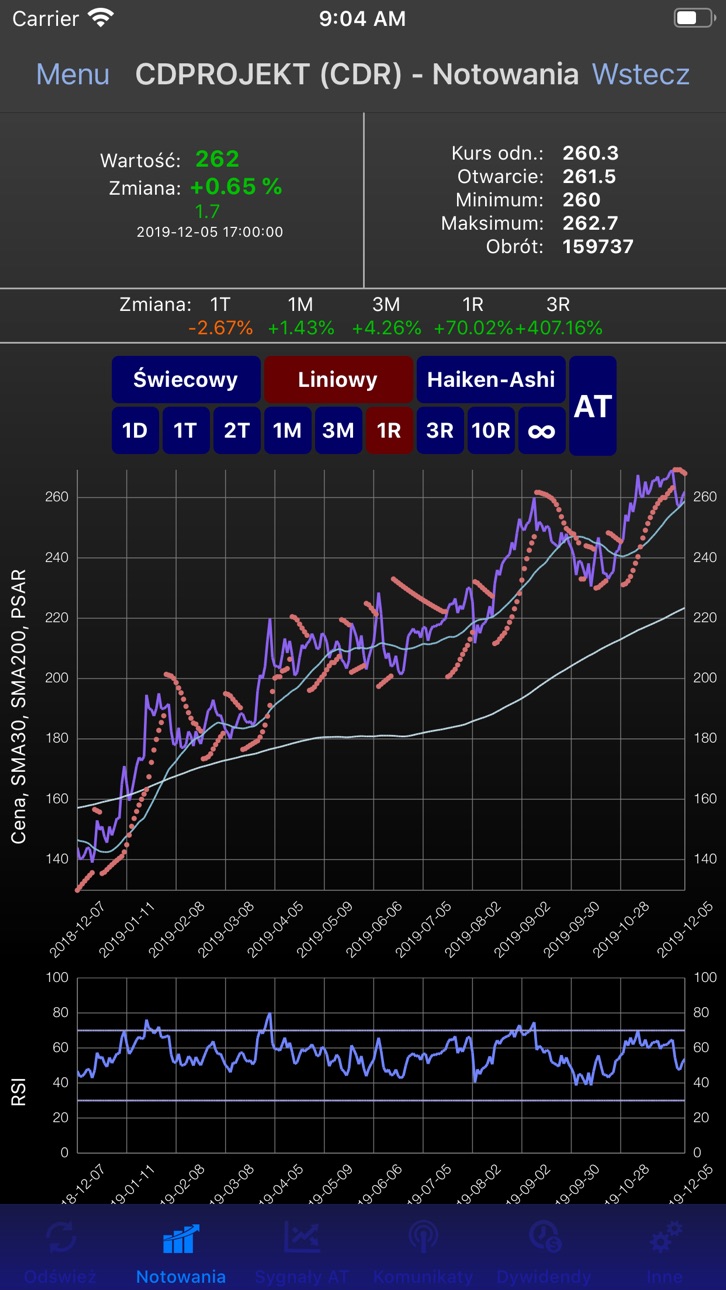This screenshot has height=1290, width=726.
Task: Open the Menu link in header
Action: pyautogui.click(x=73, y=74)
